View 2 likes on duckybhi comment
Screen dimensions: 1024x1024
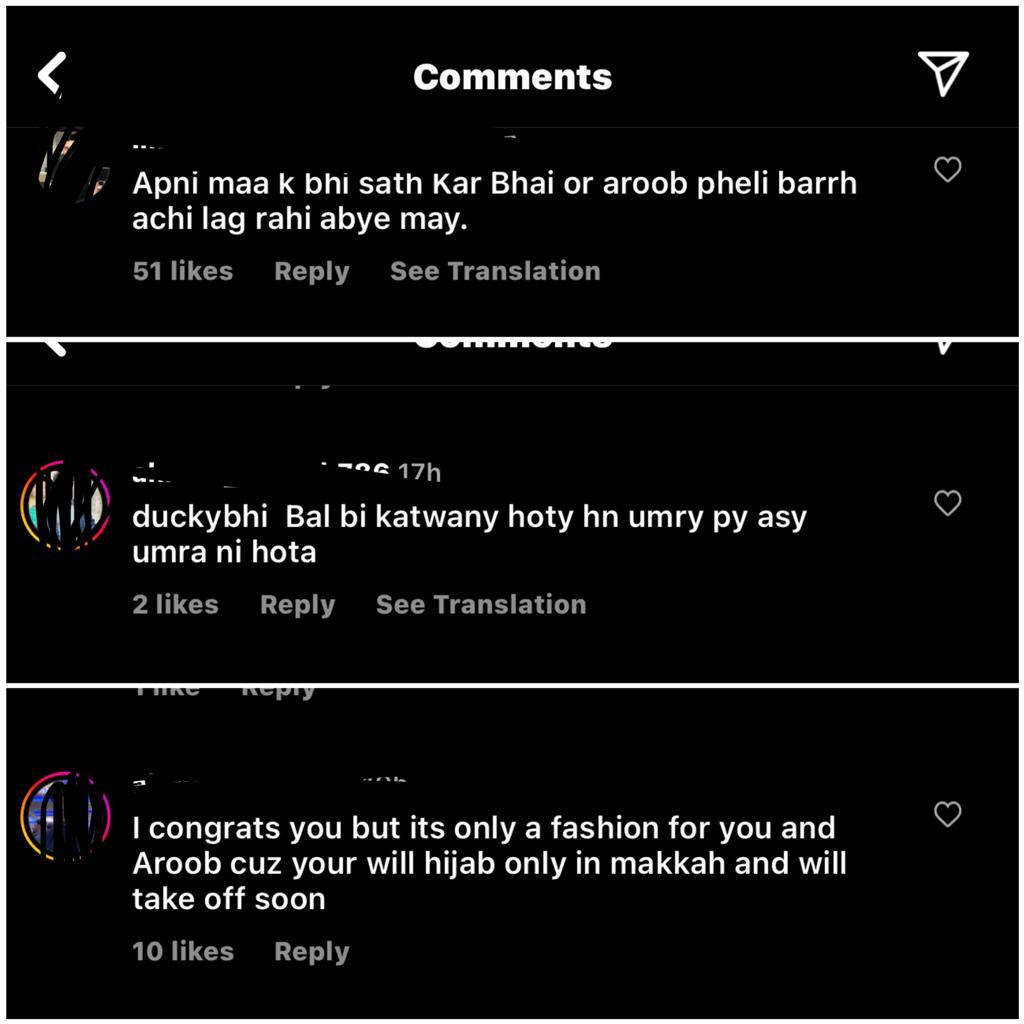click(x=175, y=604)
